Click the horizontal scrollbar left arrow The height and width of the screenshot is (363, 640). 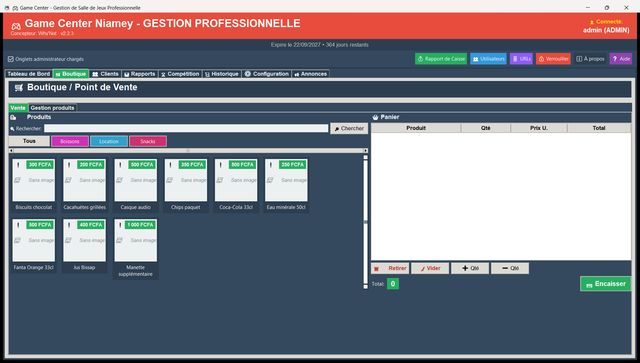click(x=11, y=151)
